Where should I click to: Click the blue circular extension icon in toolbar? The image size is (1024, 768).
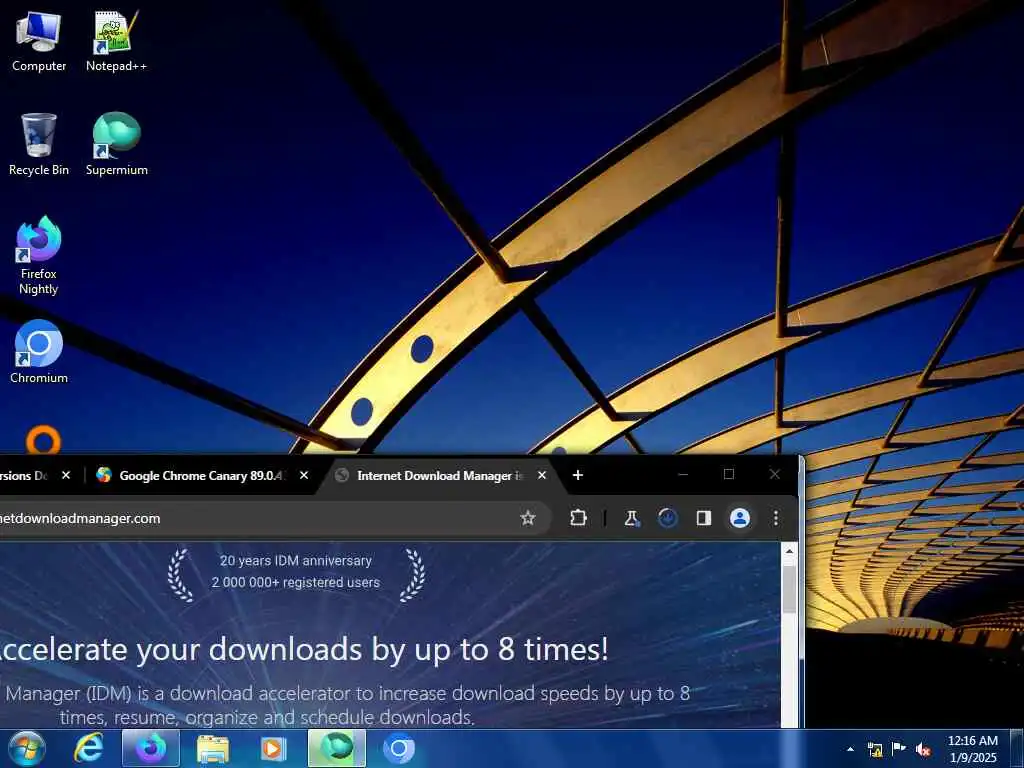tap(667, 518)
